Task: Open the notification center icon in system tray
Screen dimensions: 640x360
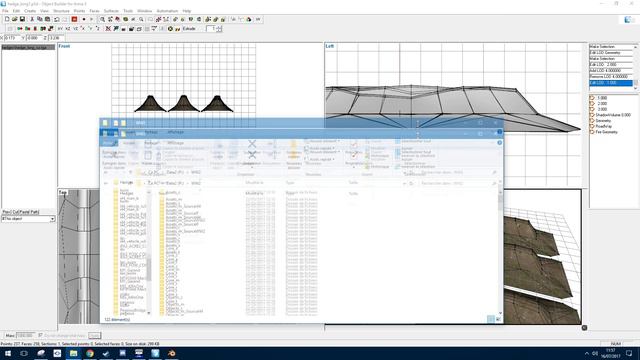Action: coord(629,353)
